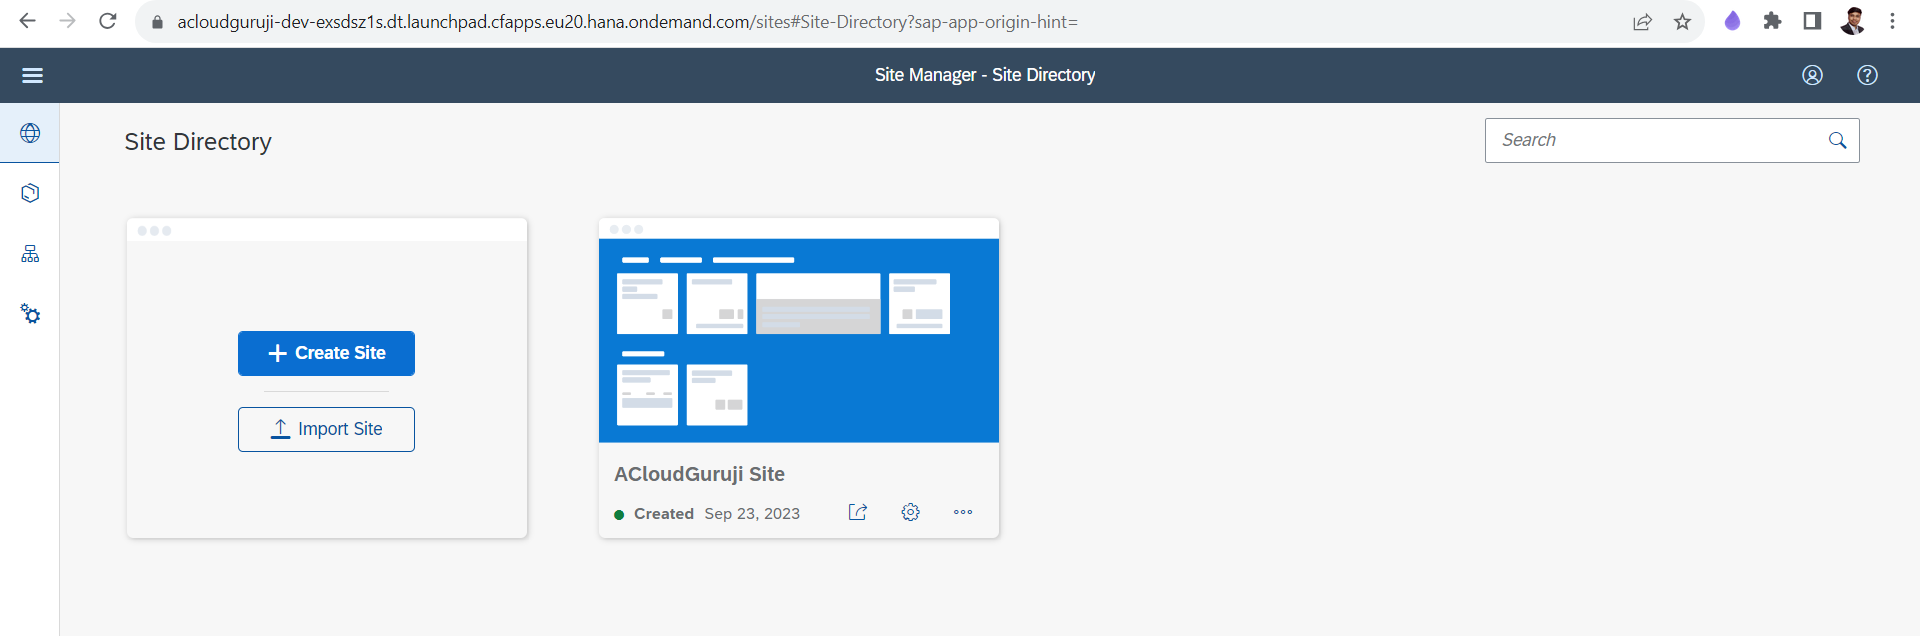Open Content Manager cube icon in sidebar
The image size is (1920, 636).
[30, 193]
